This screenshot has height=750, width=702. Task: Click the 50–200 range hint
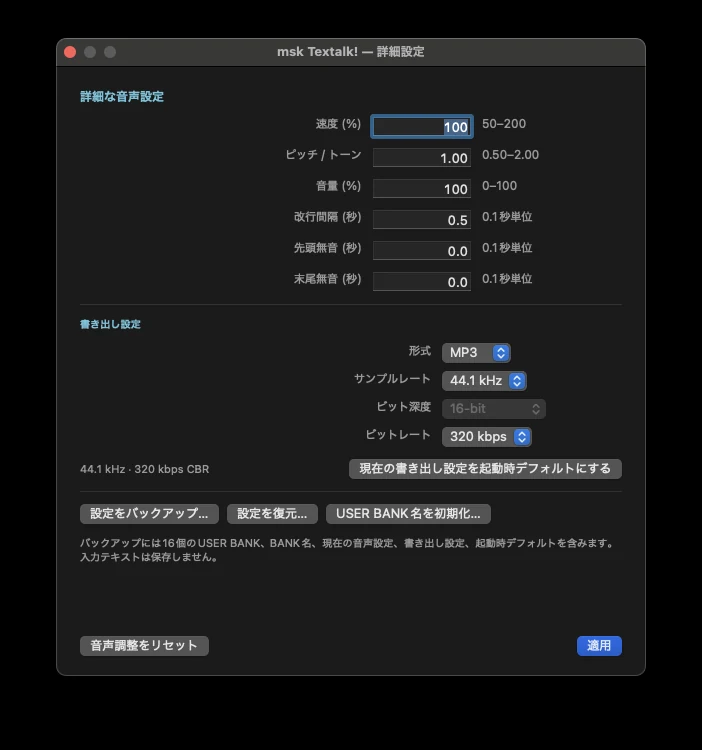[504, 124]
